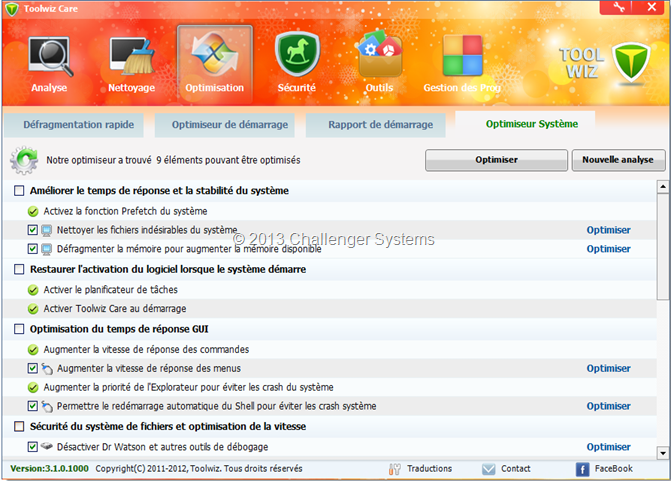Click green check next to planificateur de tâches
The height and width of the screenshot is (481, 671).
click(33, 290)
